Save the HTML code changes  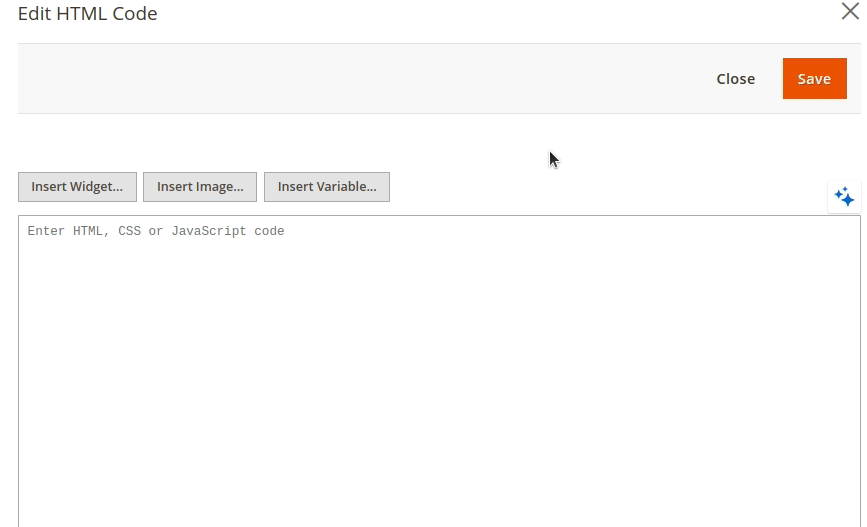tap(814, 79)
